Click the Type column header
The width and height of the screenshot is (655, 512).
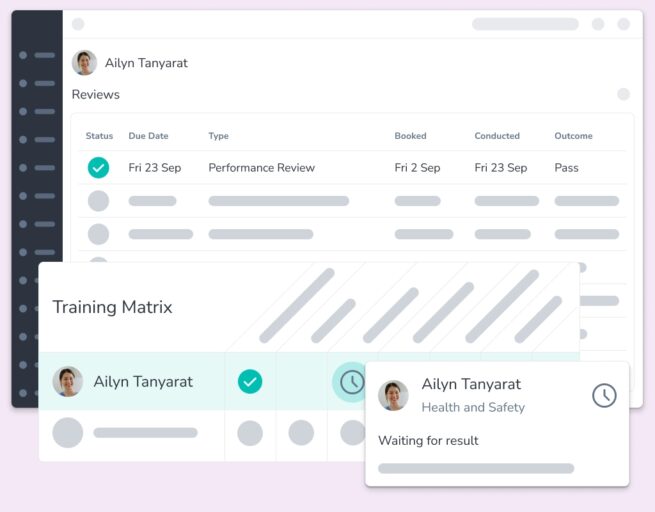tap(218, 136)
